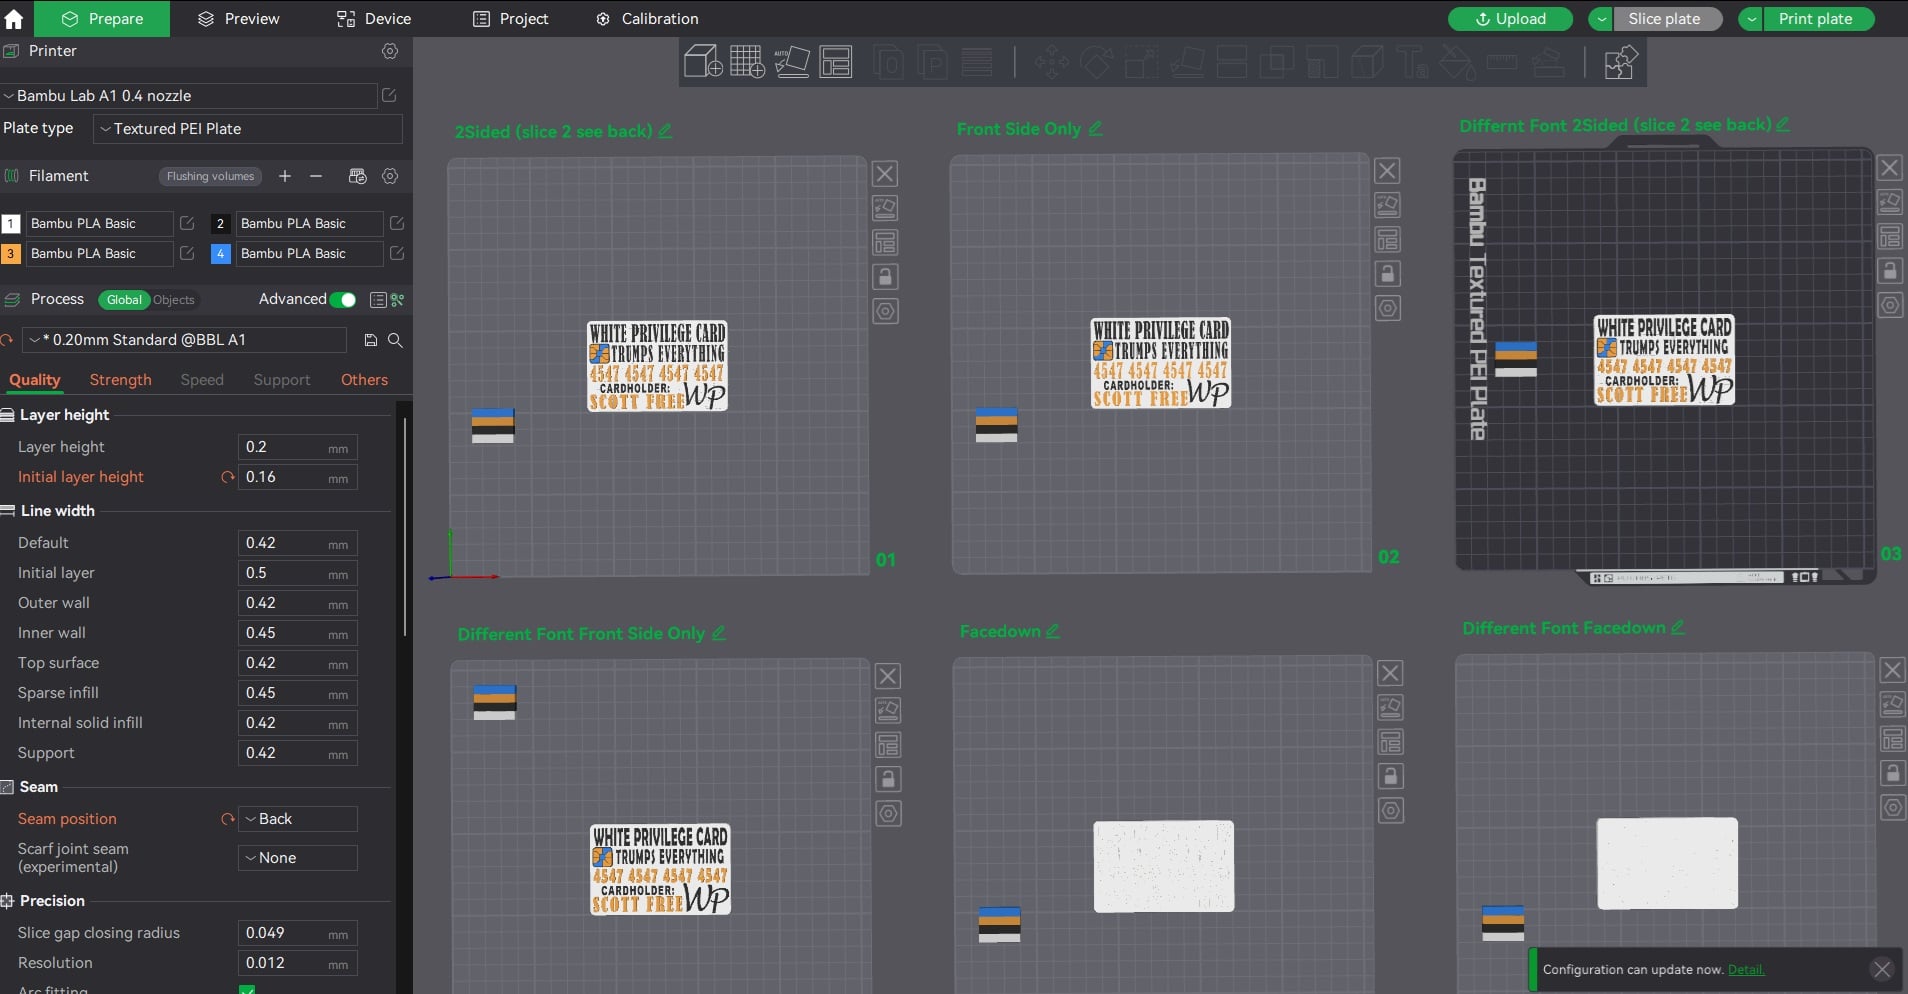Click the save process preset icon

coord(371,340)
